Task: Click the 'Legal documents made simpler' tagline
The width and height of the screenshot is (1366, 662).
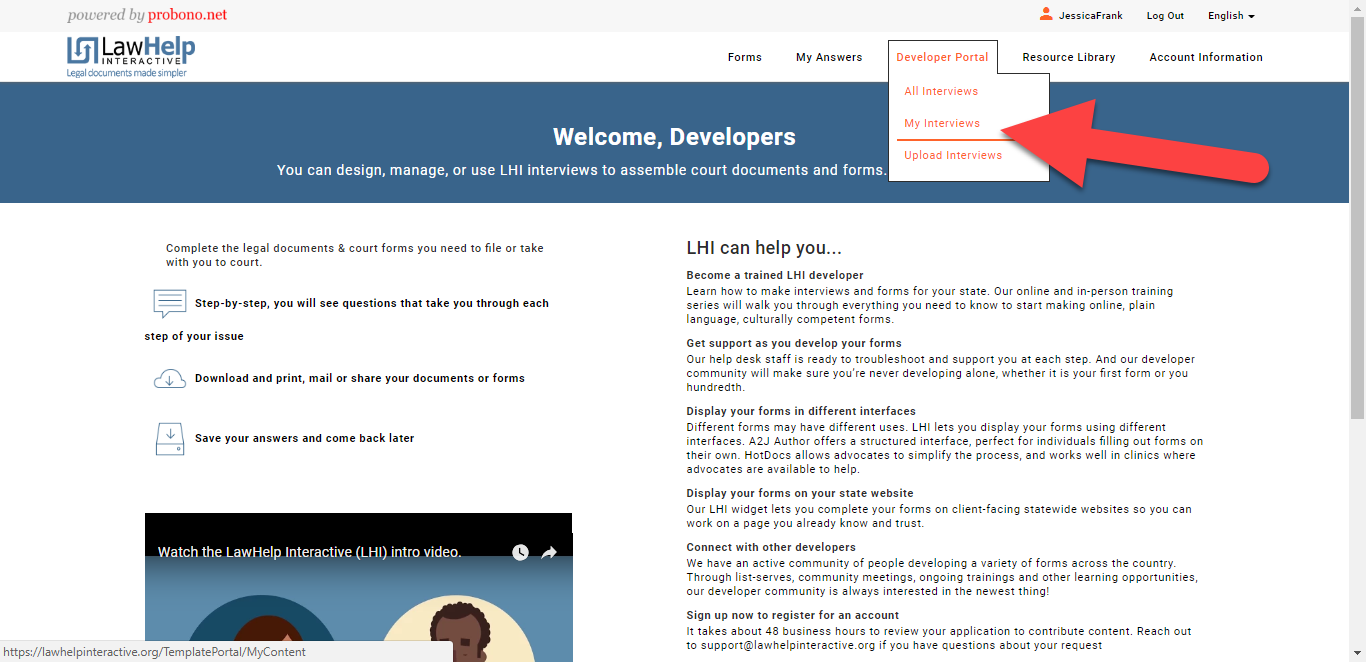Action: point(127,73)
